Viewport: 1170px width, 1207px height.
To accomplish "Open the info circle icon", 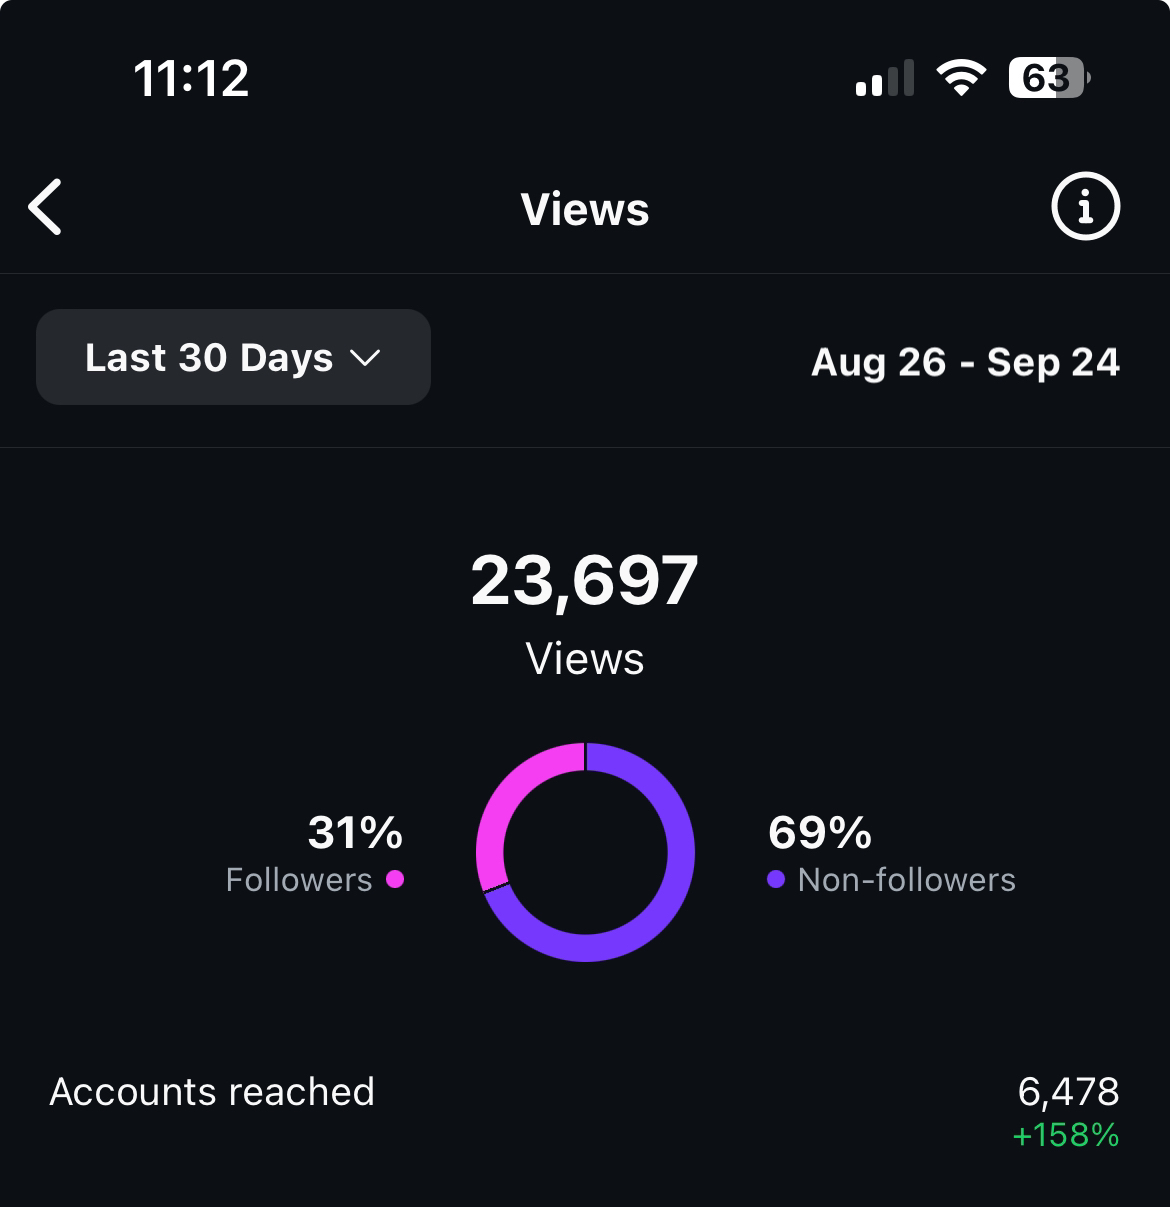I will tap(1085, 207).
